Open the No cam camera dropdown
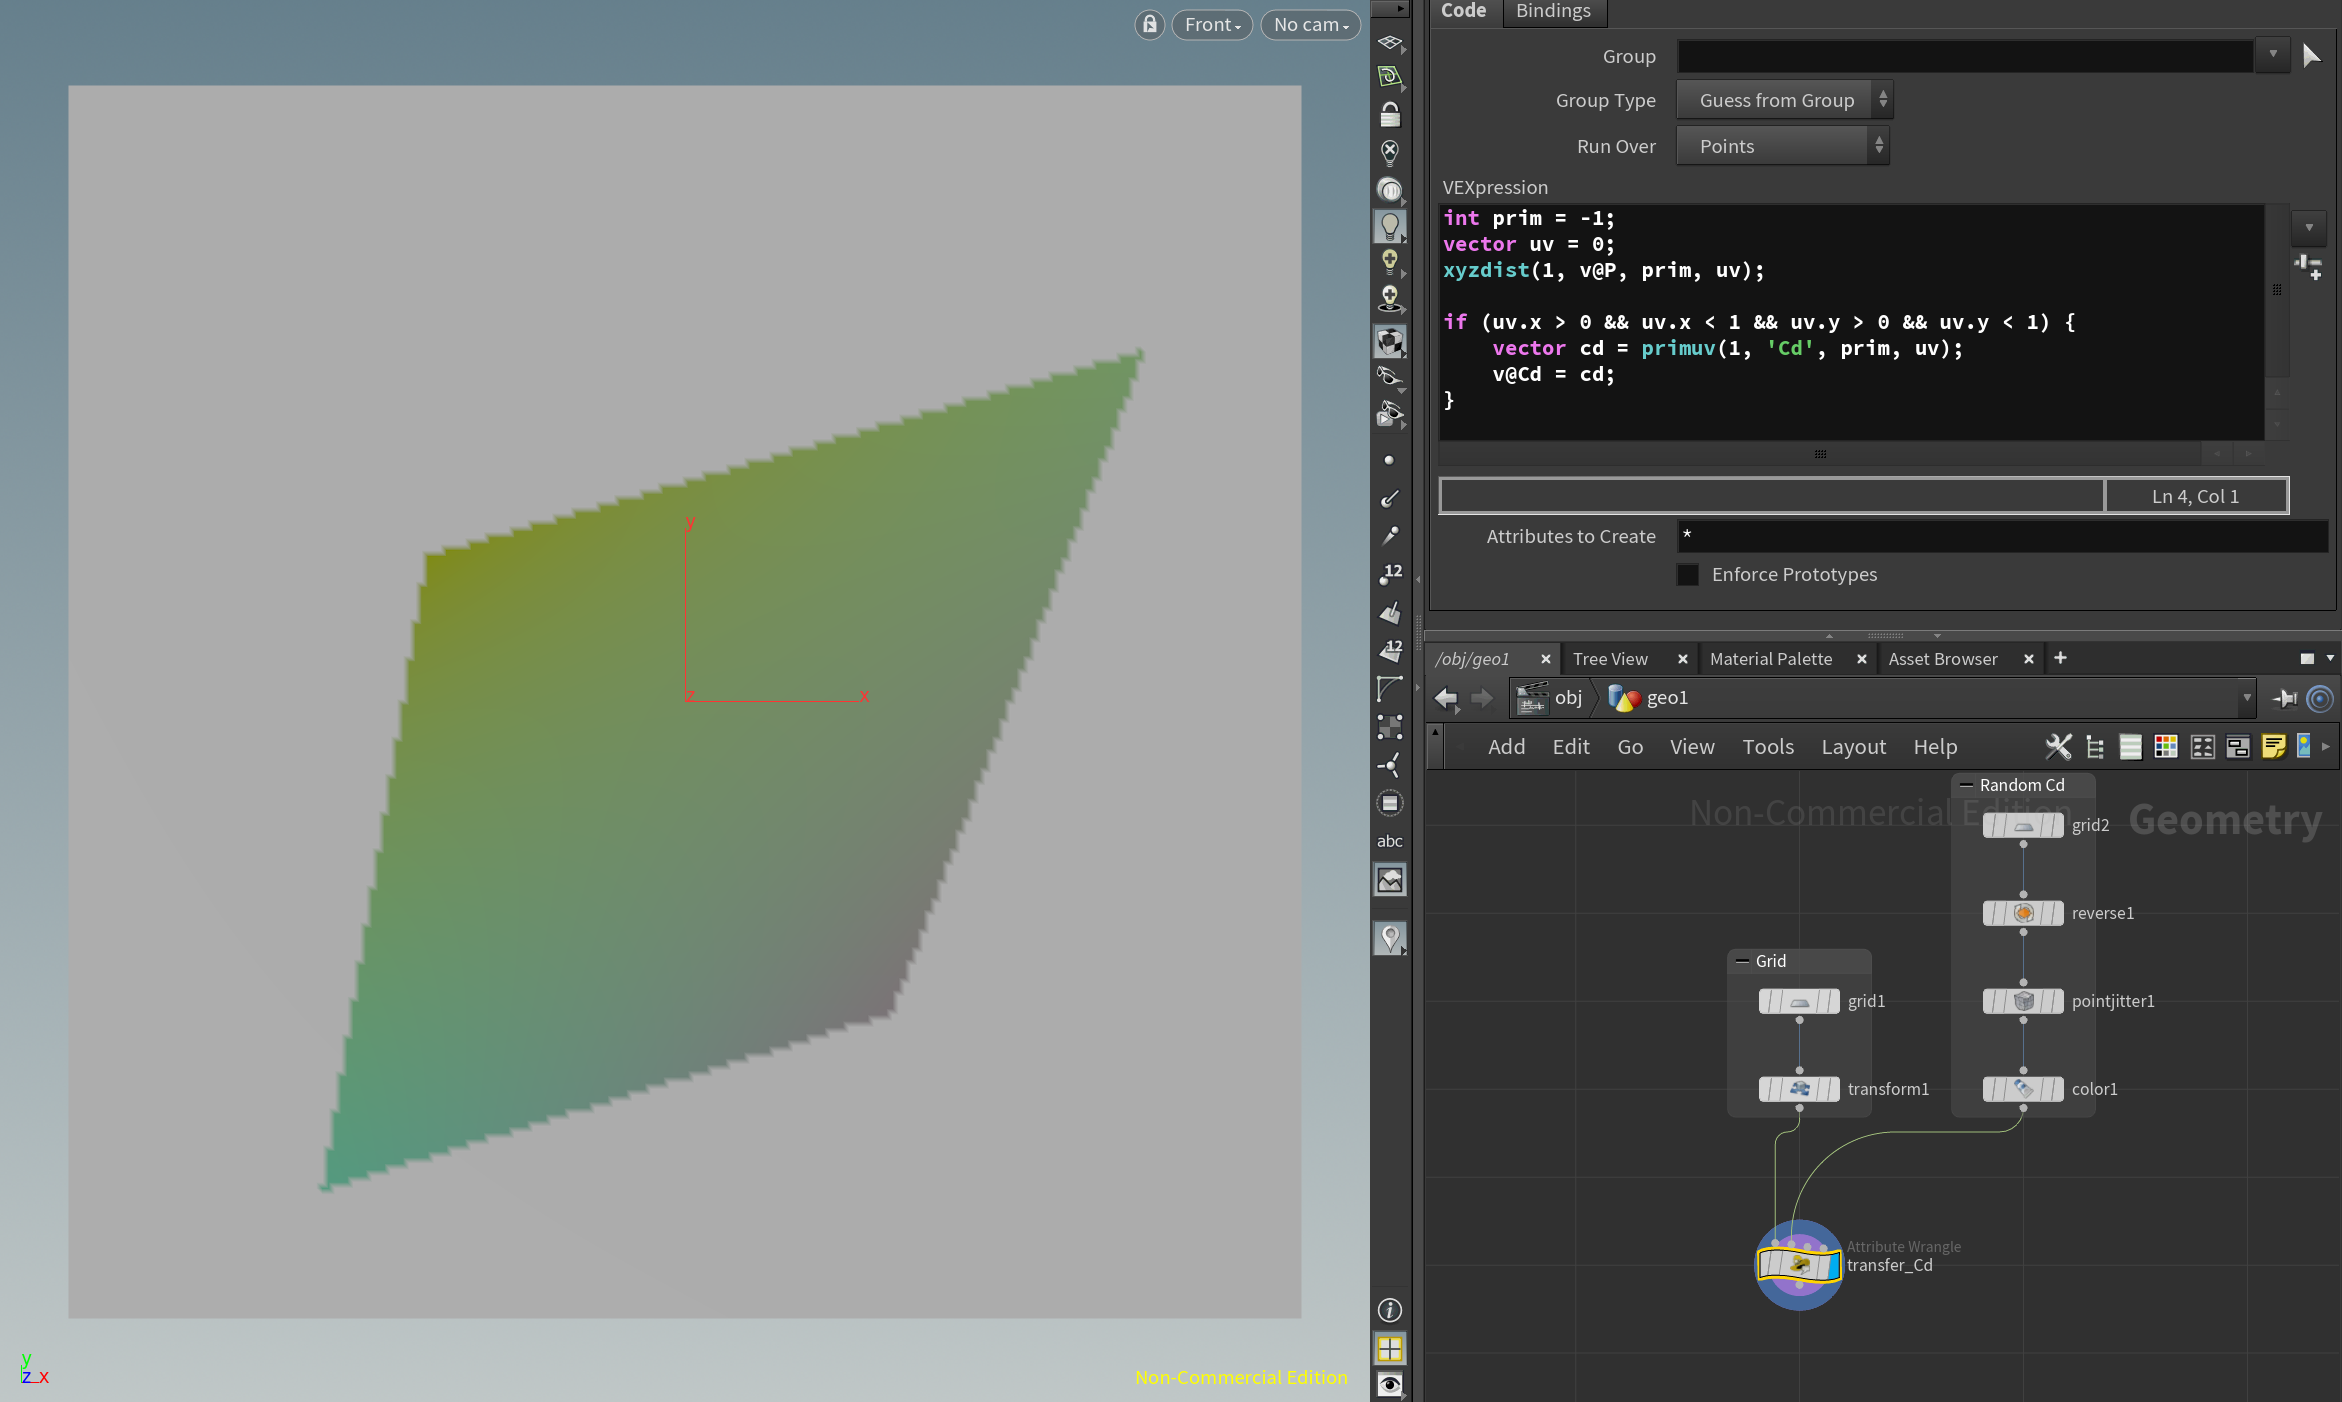The height and width of the screenshot is (1402, 2342). (x=1311, y=24)
